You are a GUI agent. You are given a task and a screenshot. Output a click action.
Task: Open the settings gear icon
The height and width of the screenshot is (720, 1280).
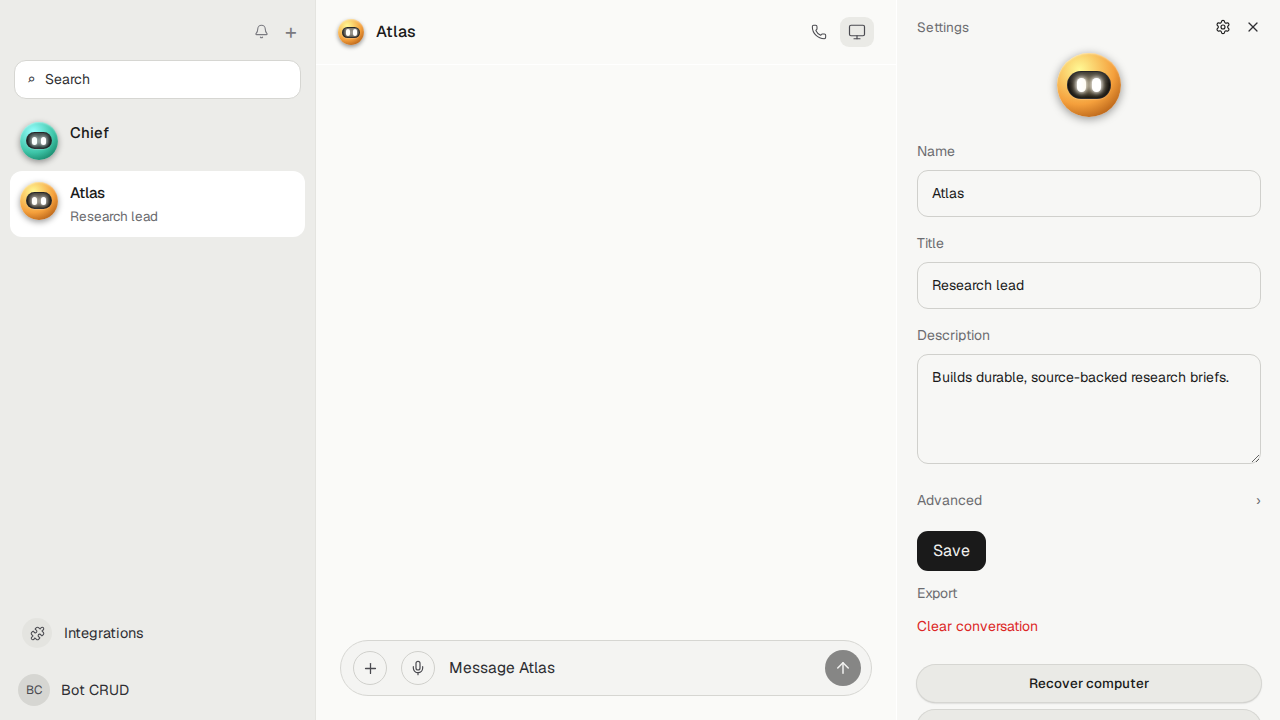(1223, 27)
